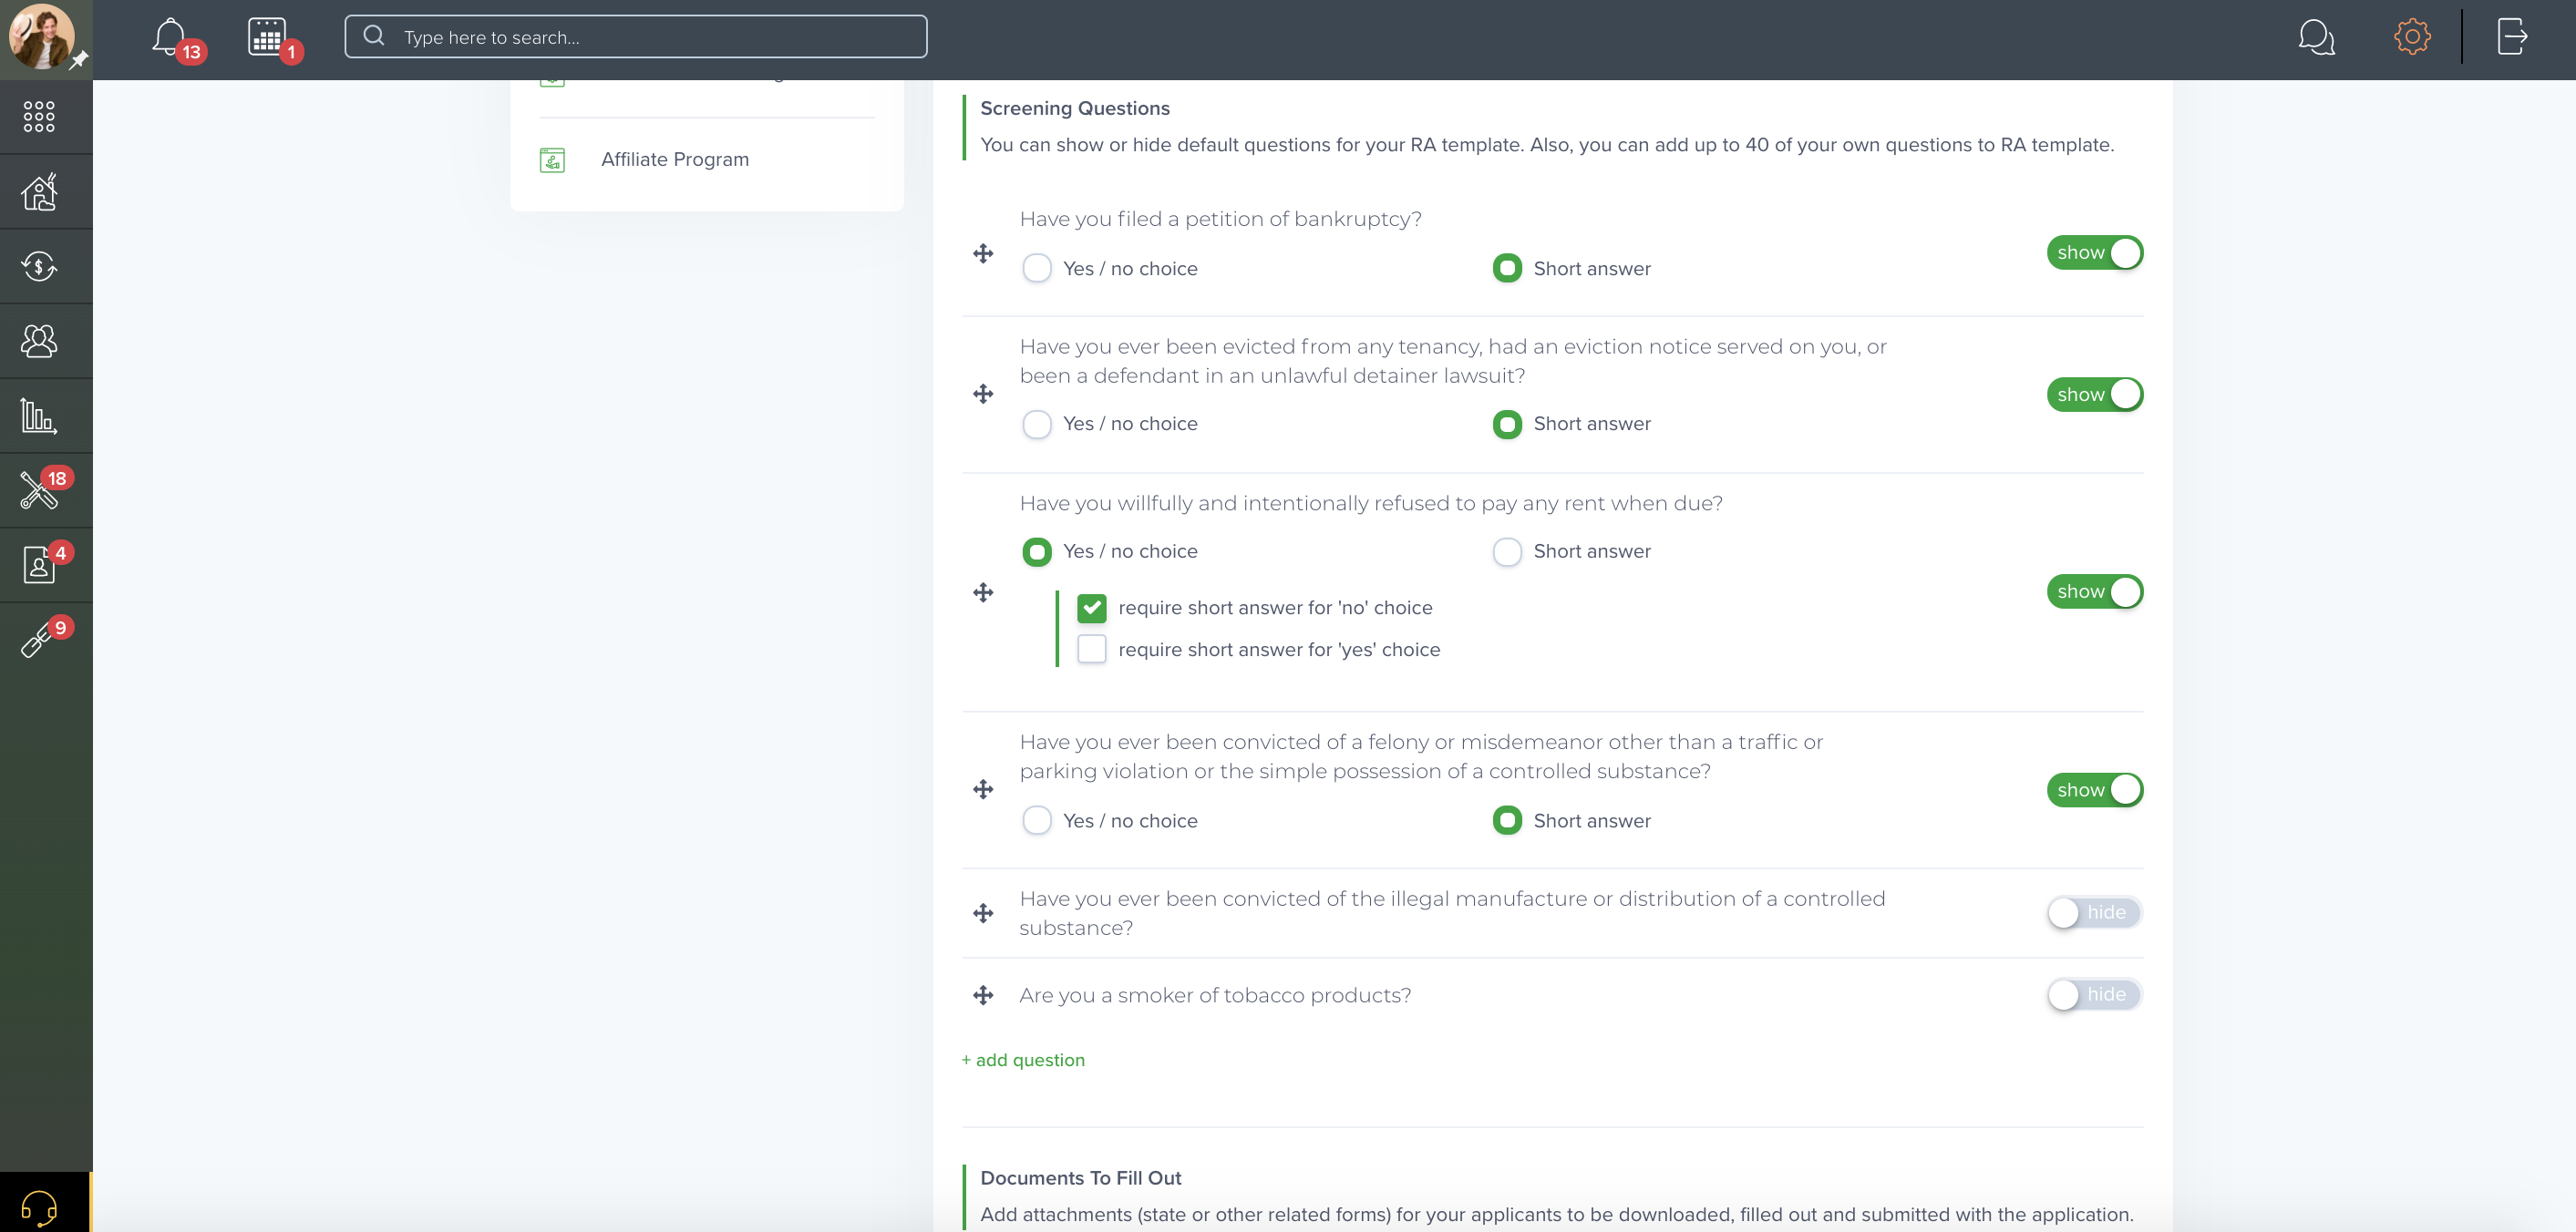This screenshot has width=2576, height=1232.
Task: Grab the move handle for refused rent question
Action: (983, 592)
